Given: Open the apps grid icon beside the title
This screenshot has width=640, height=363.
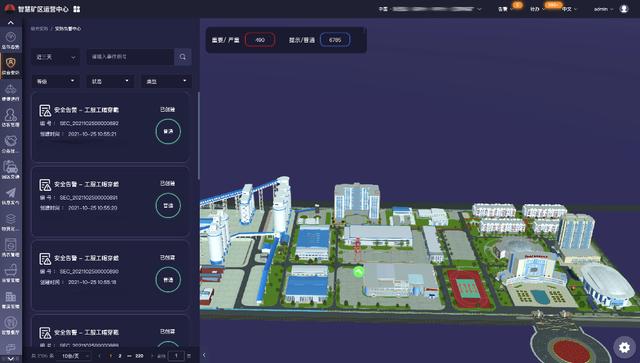Looking at the screenshot, I should [x=77, y=9].
